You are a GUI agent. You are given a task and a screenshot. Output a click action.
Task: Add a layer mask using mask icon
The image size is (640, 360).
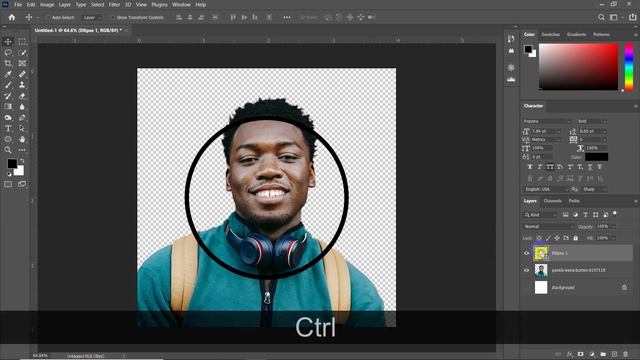pos(580,354)
